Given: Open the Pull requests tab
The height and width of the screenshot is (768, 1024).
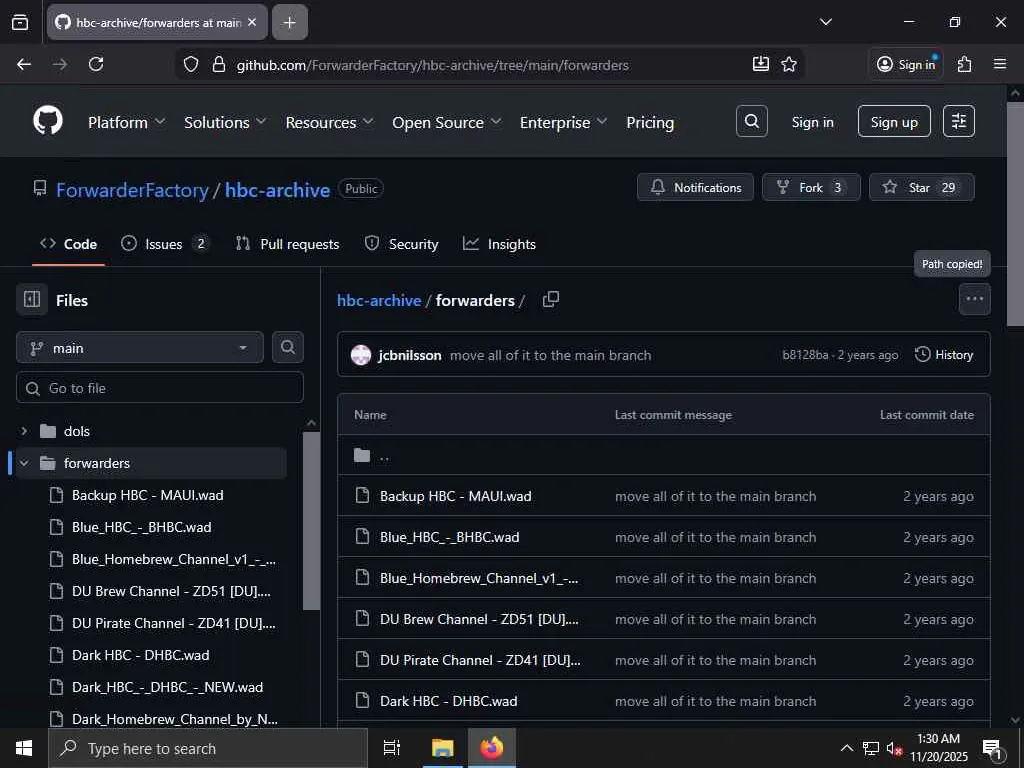Looking at the screenshot, I should 287,244.
